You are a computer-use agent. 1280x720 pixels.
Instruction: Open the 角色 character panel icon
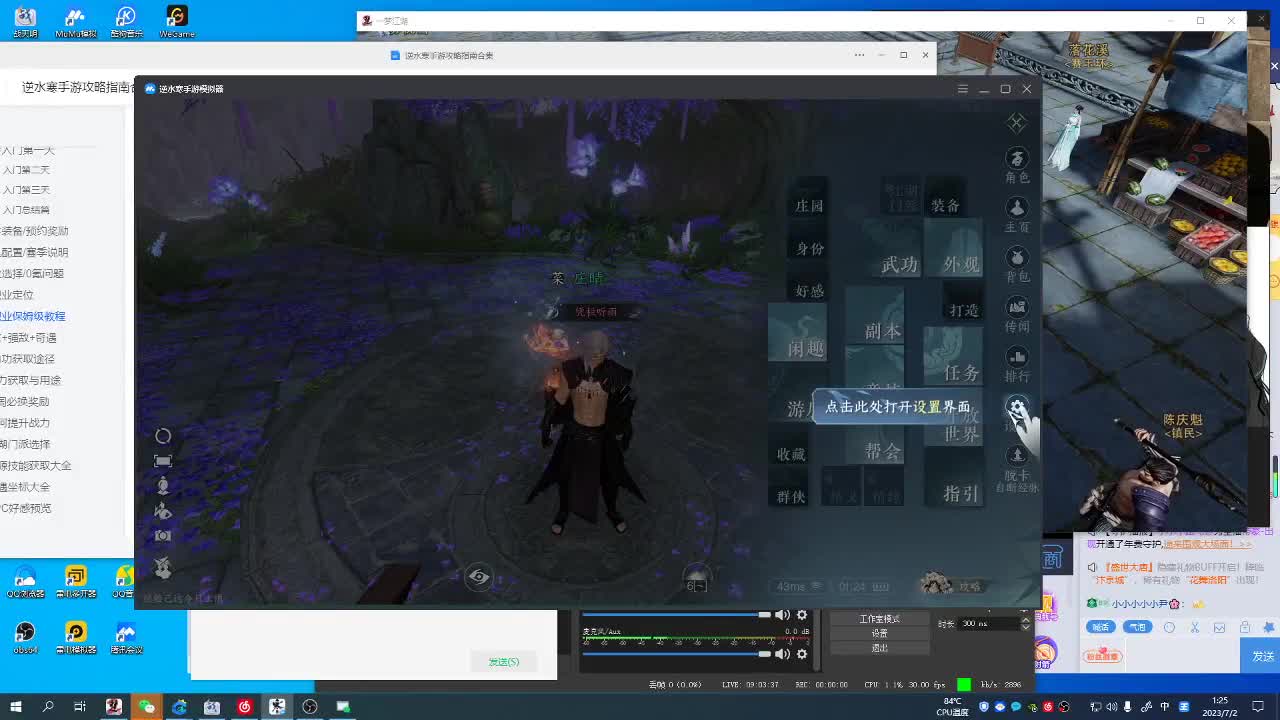1017,165
